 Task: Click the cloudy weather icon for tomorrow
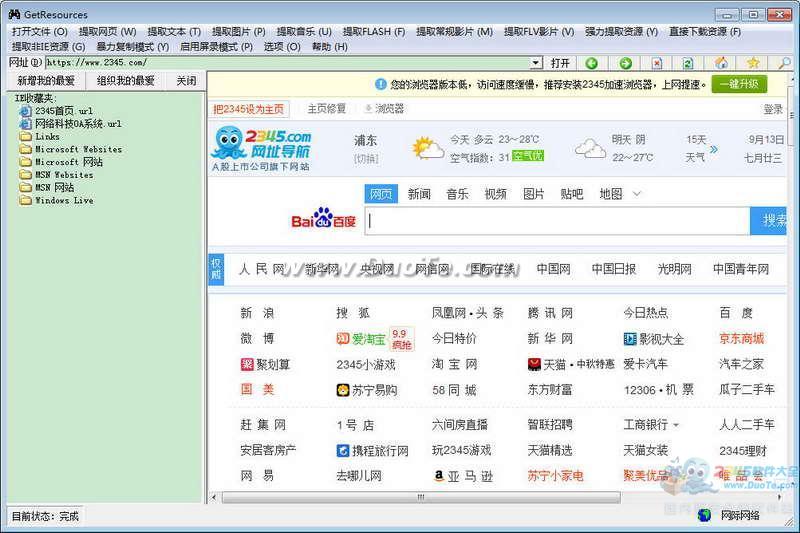[590, 148]
